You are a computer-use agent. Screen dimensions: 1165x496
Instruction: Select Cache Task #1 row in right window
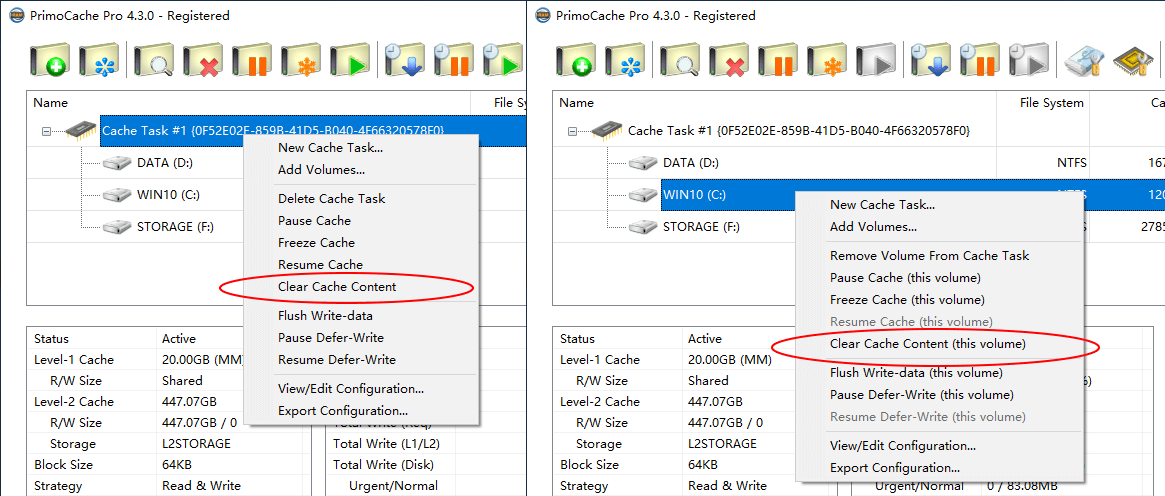[799, 131]
